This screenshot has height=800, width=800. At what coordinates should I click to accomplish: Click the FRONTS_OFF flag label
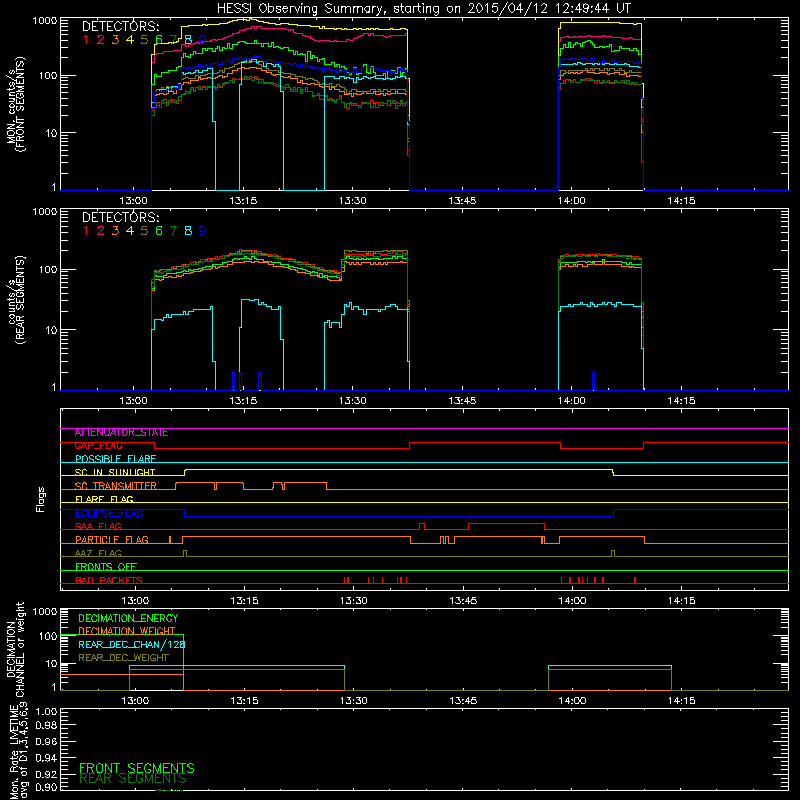[106, 567]
